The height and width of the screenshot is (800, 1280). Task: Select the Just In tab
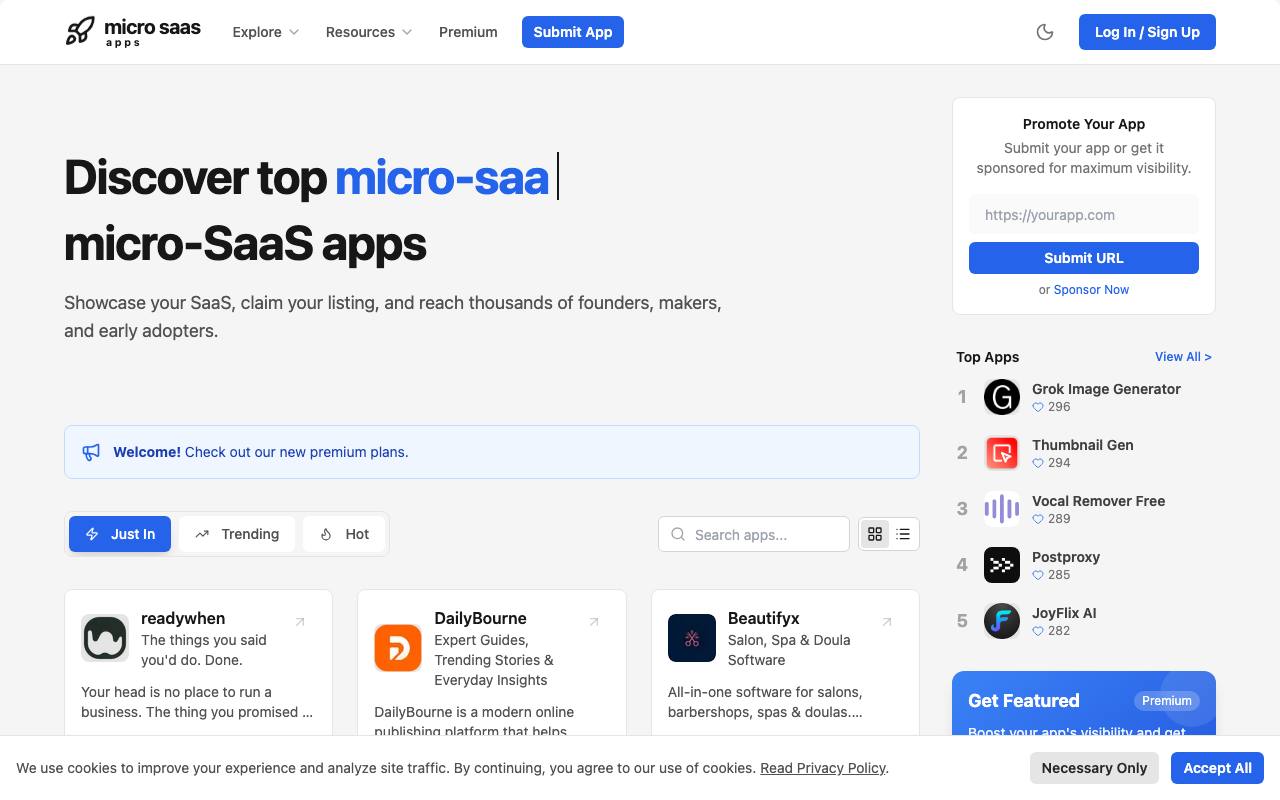click(x=120, y=534)
